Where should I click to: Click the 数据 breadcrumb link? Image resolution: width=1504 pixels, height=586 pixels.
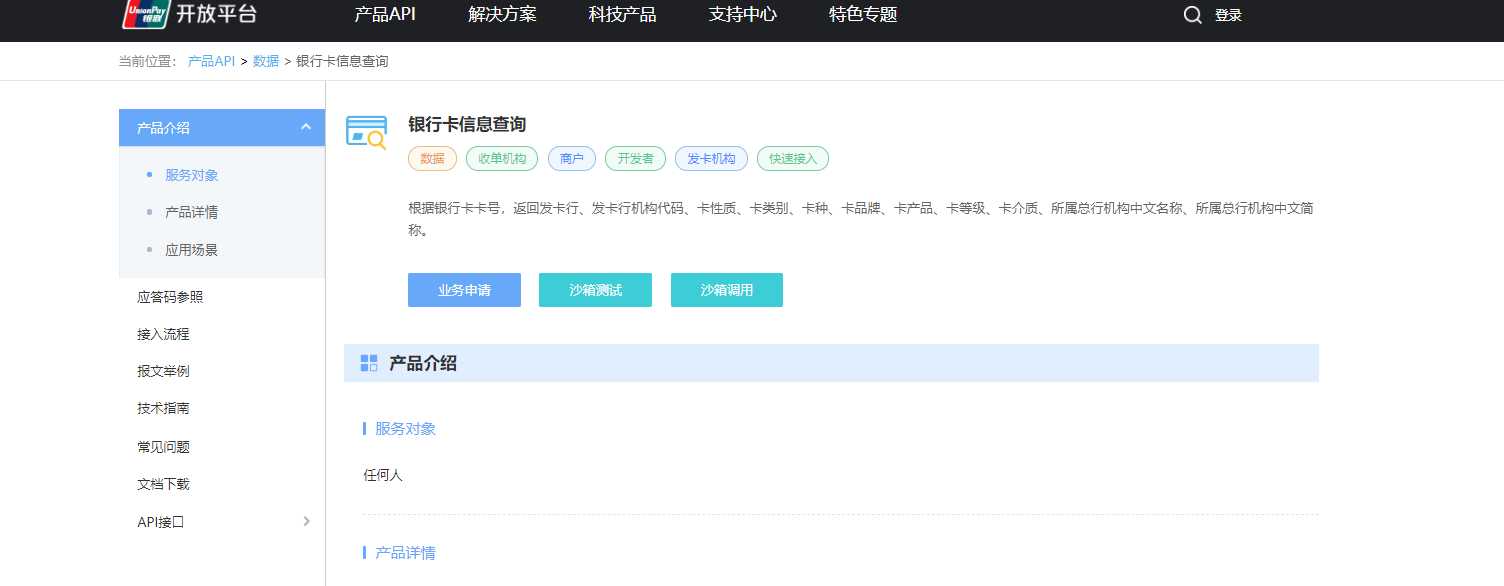tap(265, 61)
